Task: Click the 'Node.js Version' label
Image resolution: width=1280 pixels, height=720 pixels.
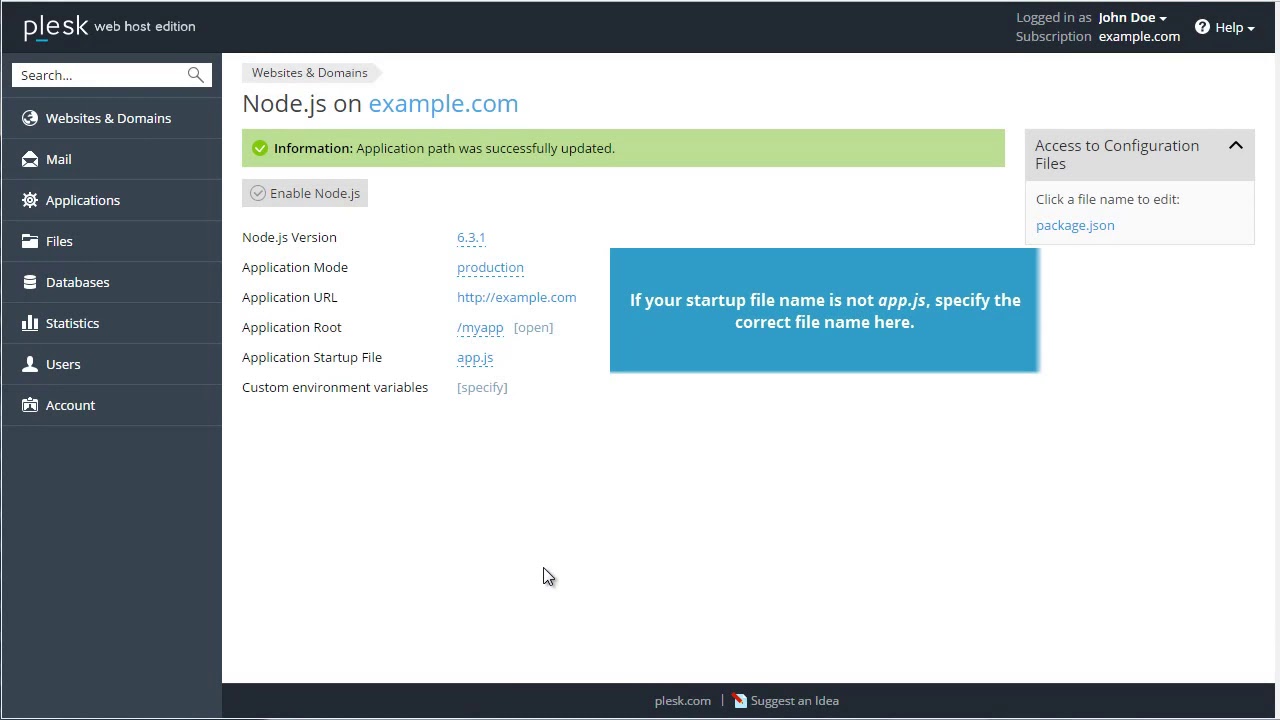Action: [289, 237]
